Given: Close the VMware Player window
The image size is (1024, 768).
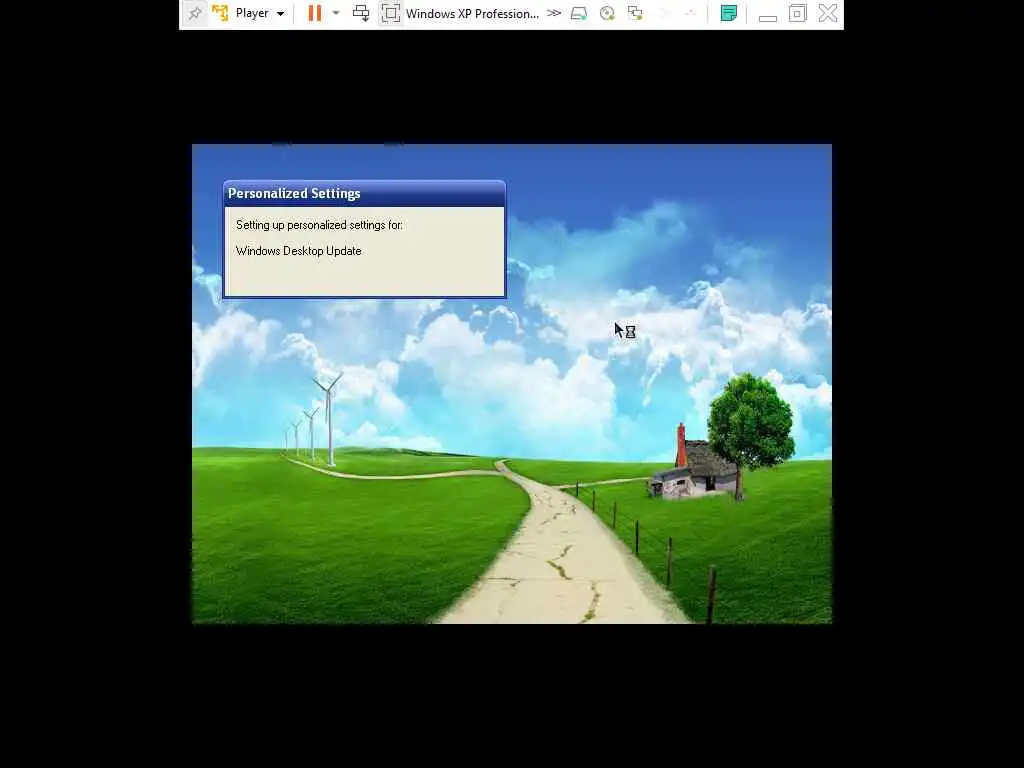Looking at the screenshot, I should pyautogui.click(x=827, y=13).
